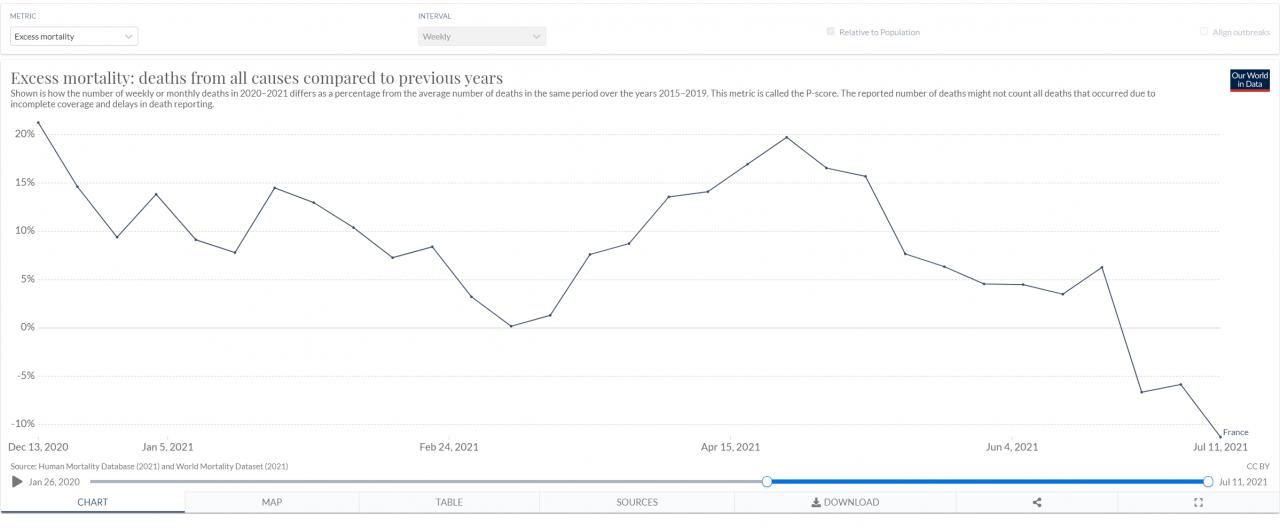The image size is (1280, 528).
Task: Click the Jul 11, 2021 end date label
Action: [x=1243, y=482]
